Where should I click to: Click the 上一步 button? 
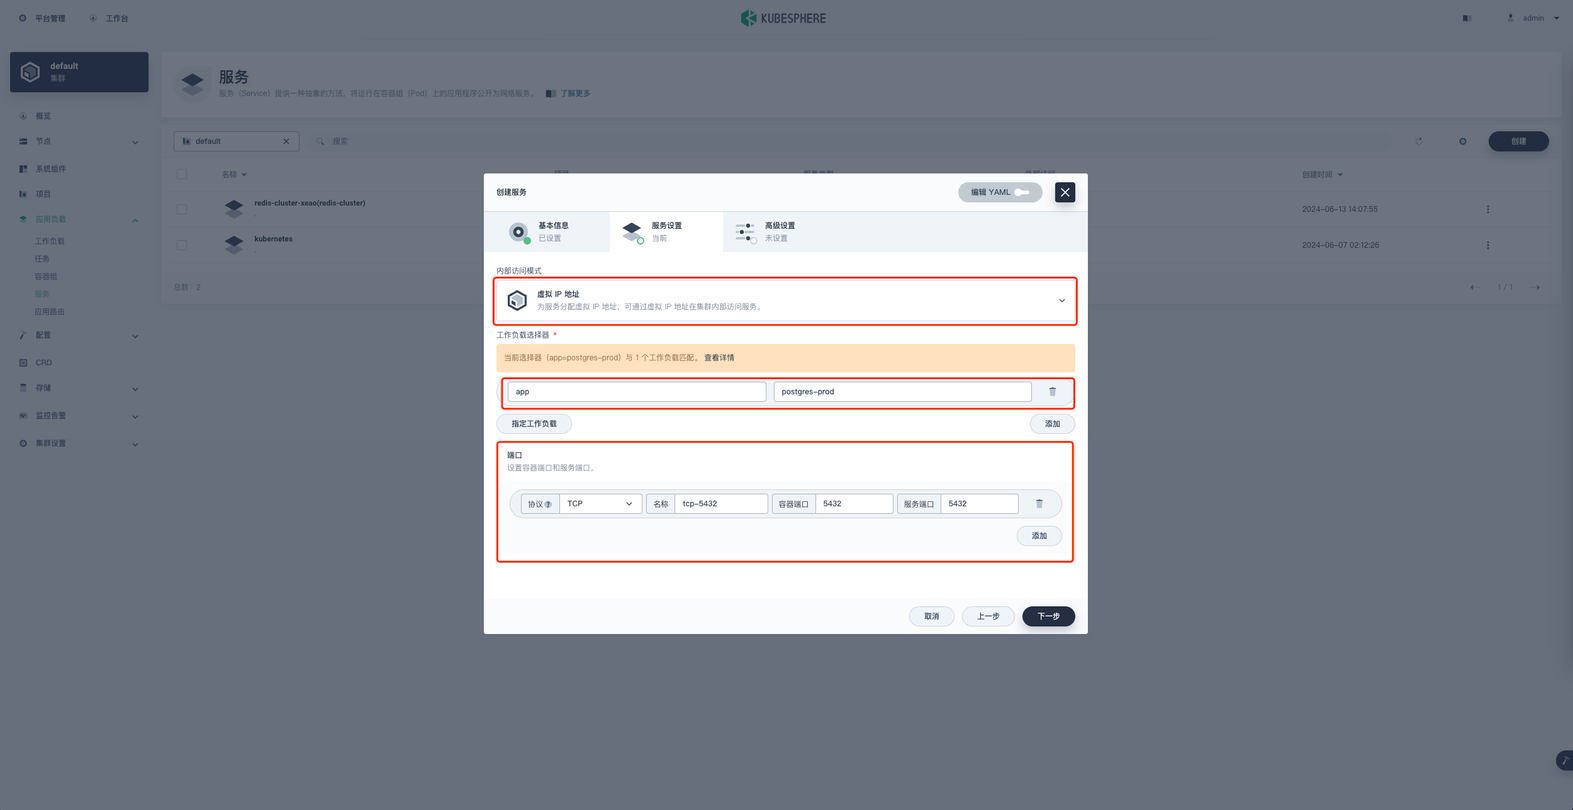click(x=988, y=616)
